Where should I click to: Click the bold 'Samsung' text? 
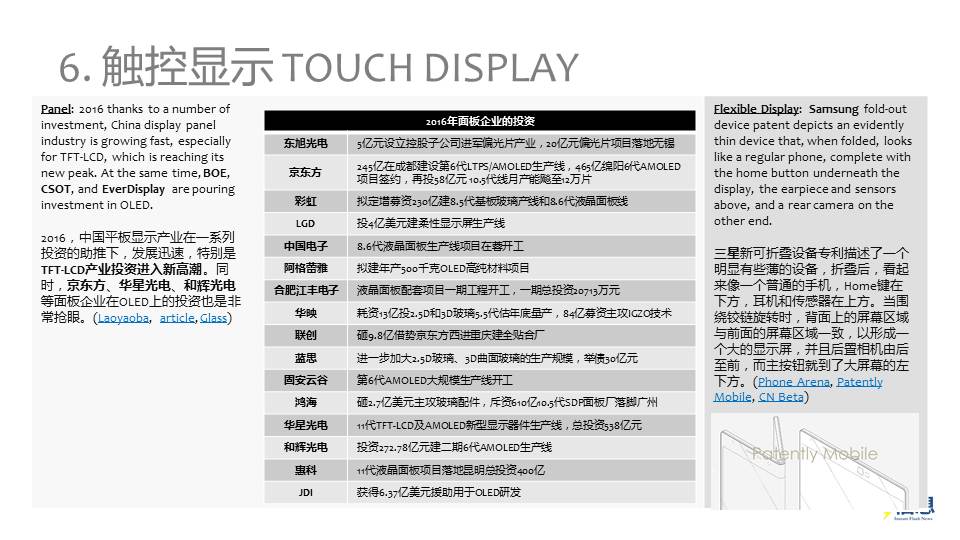point(833,109)
